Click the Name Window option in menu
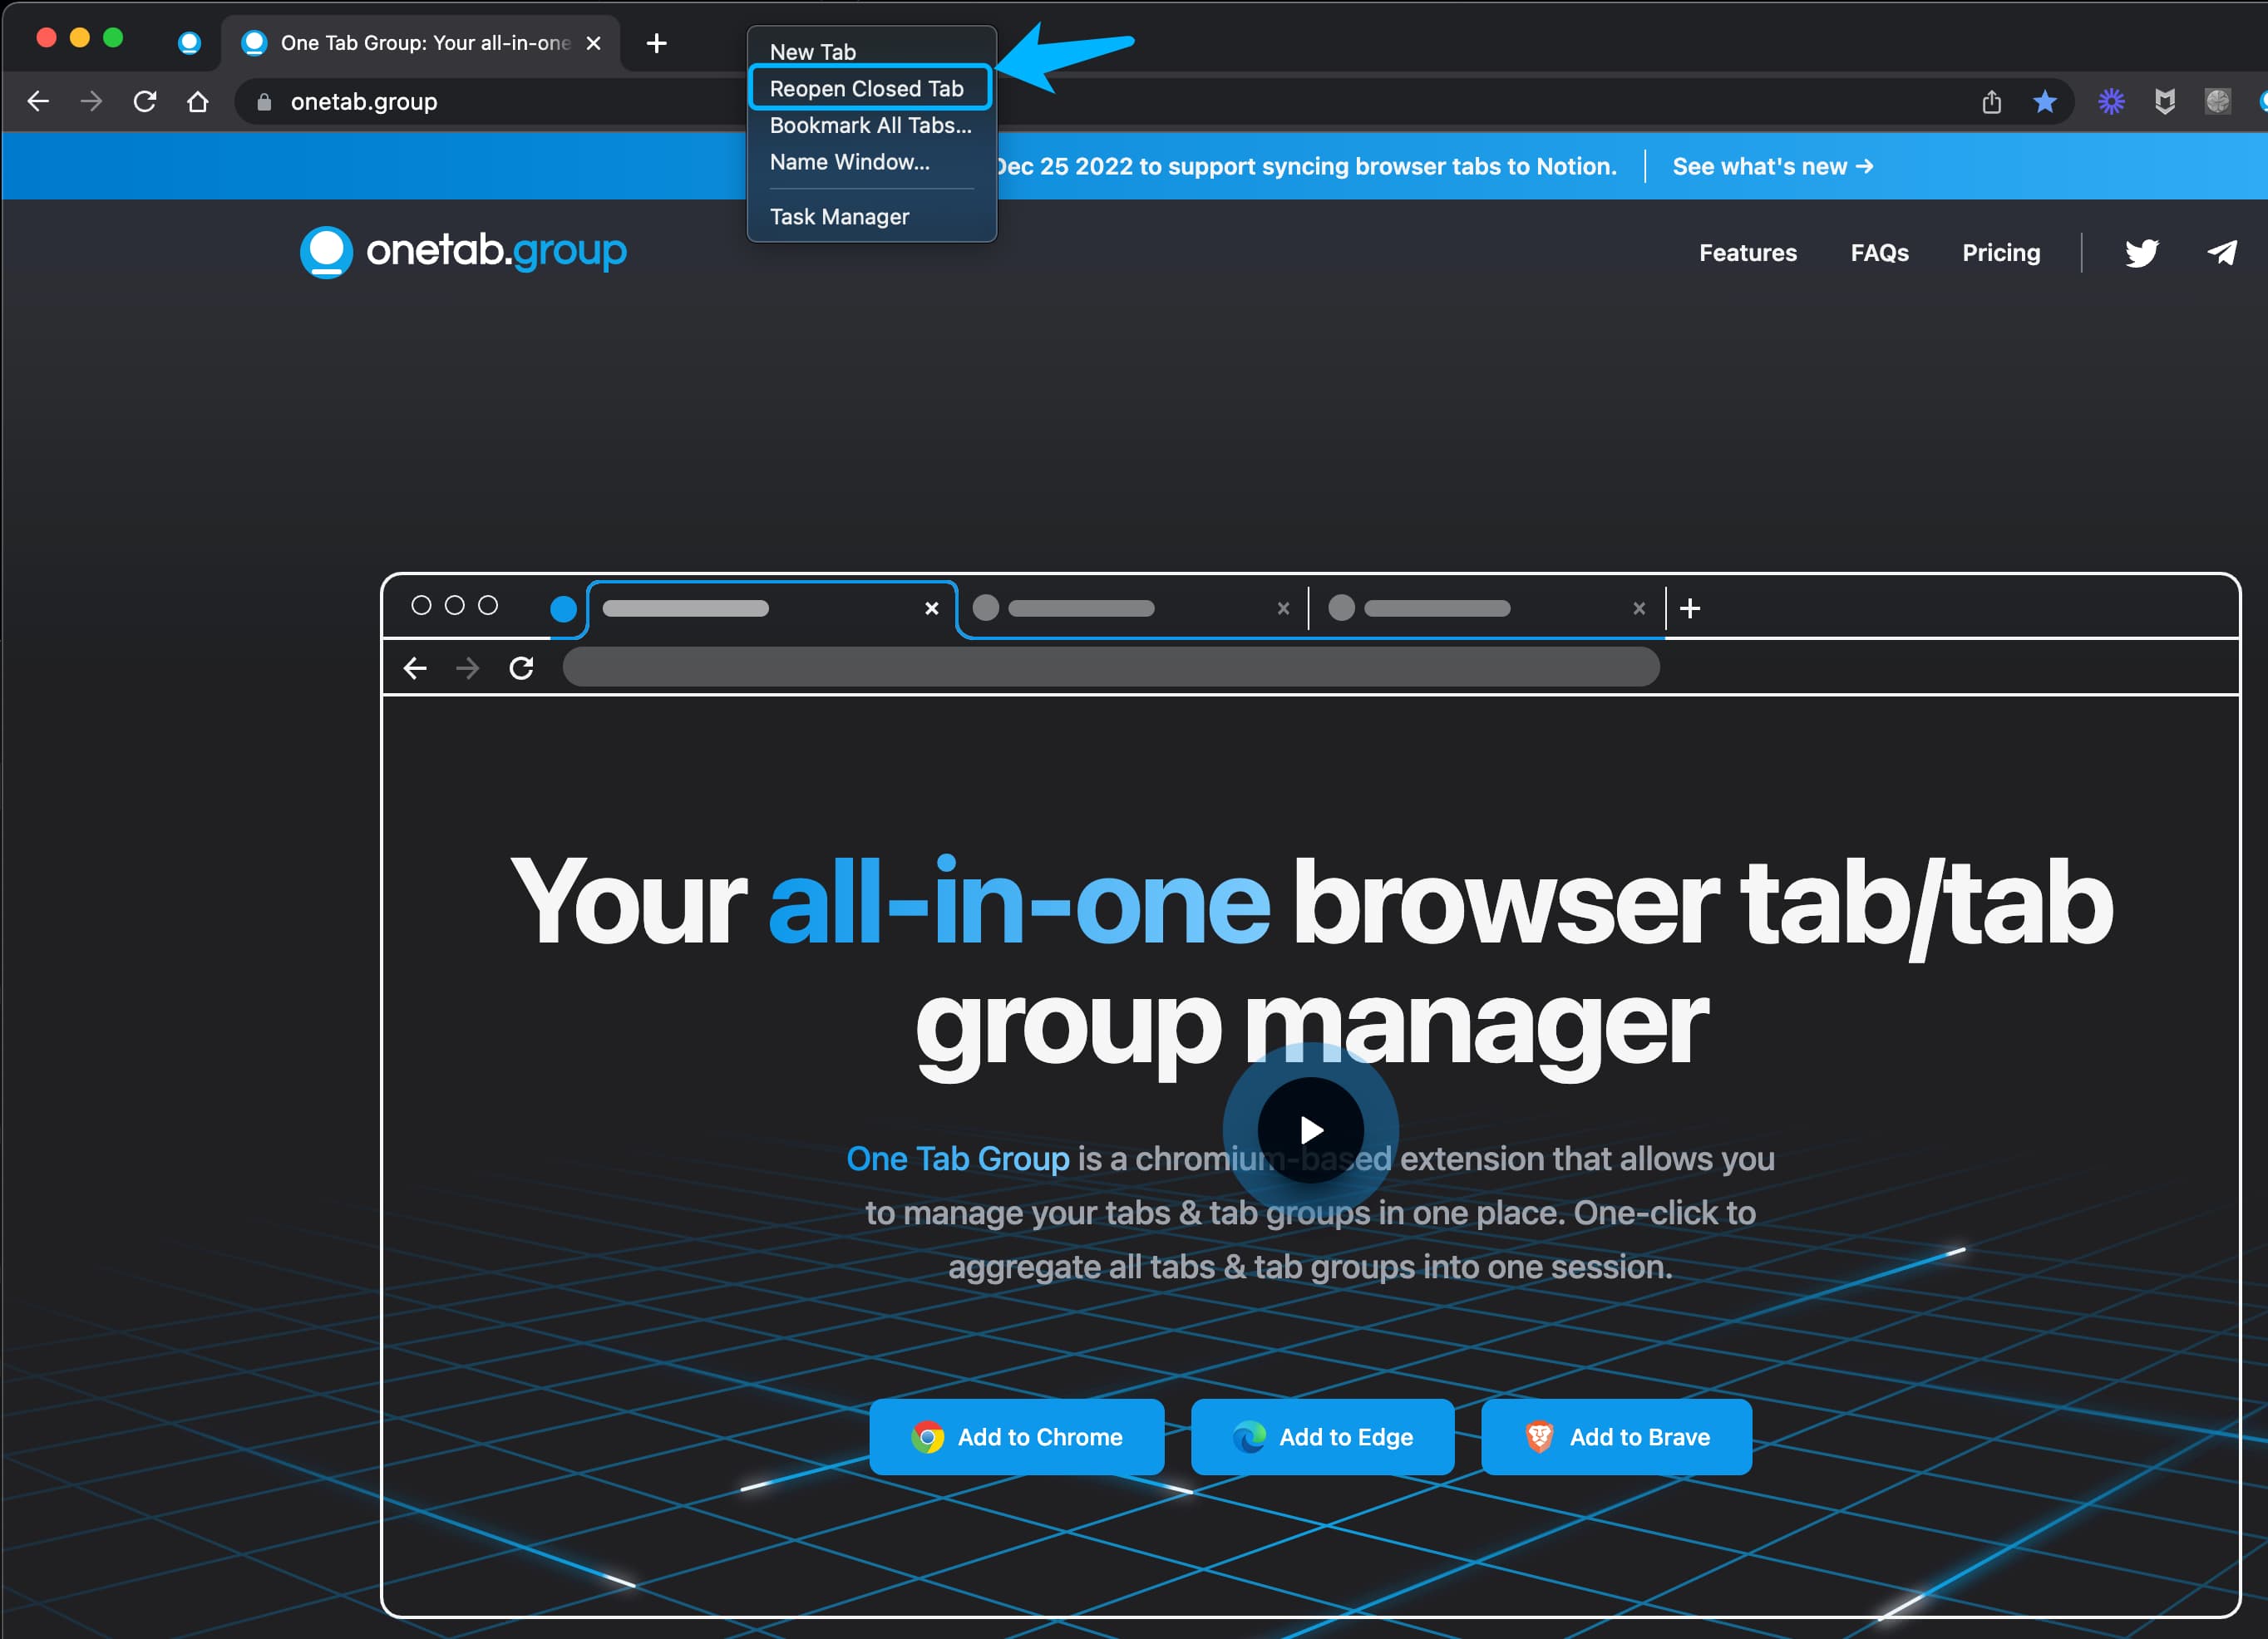 coord(852,162)
